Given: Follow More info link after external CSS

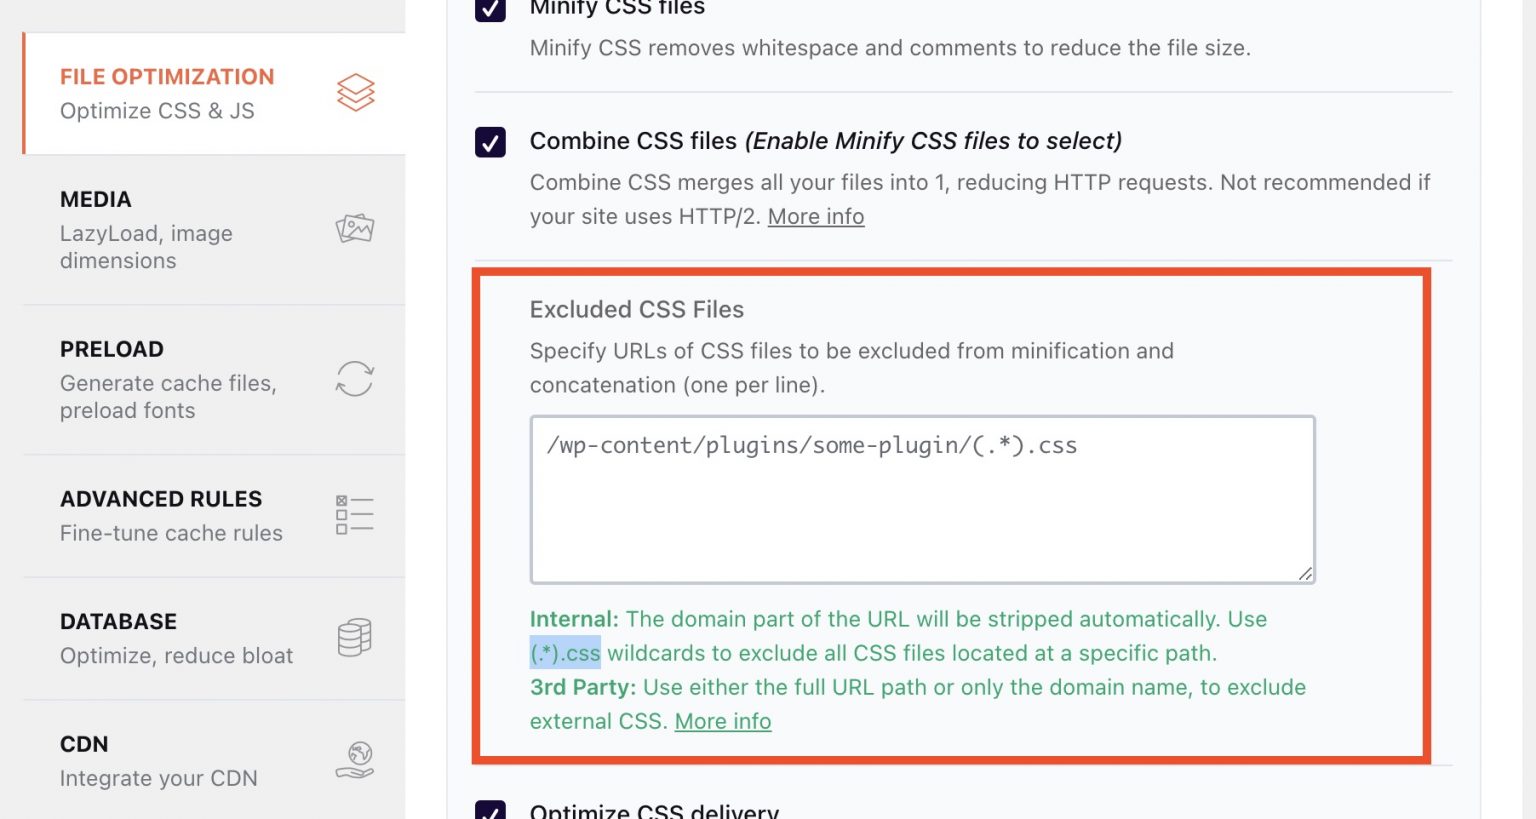Looking at the screenshot, I should tap(723, 722).
